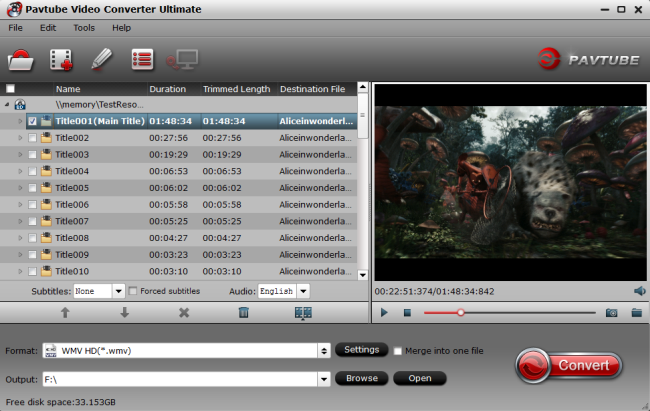Open the Edit pencil tool

[102, 59]
